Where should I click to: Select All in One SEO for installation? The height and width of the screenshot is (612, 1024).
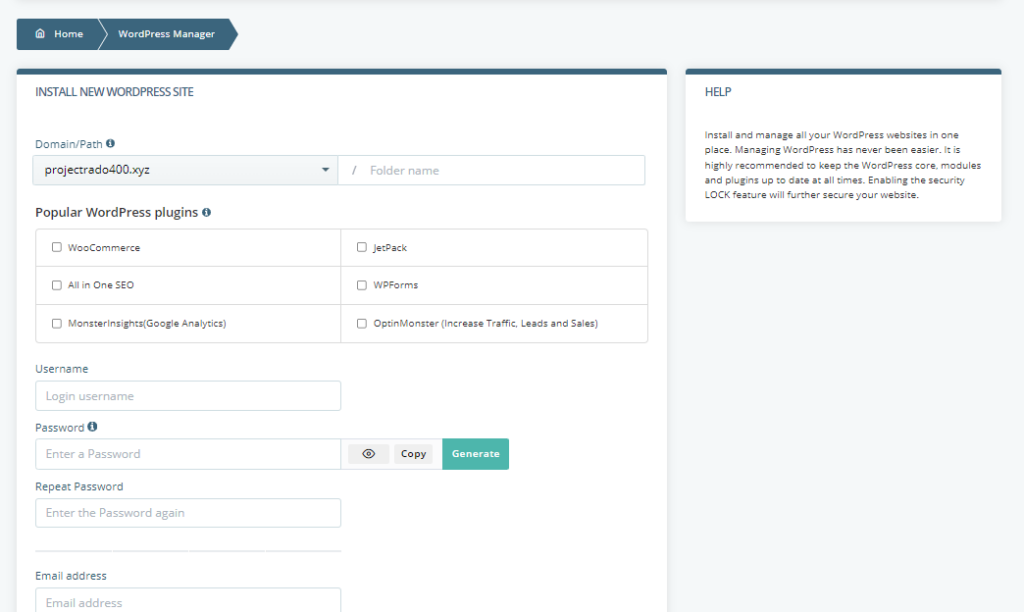coord(56,285)
